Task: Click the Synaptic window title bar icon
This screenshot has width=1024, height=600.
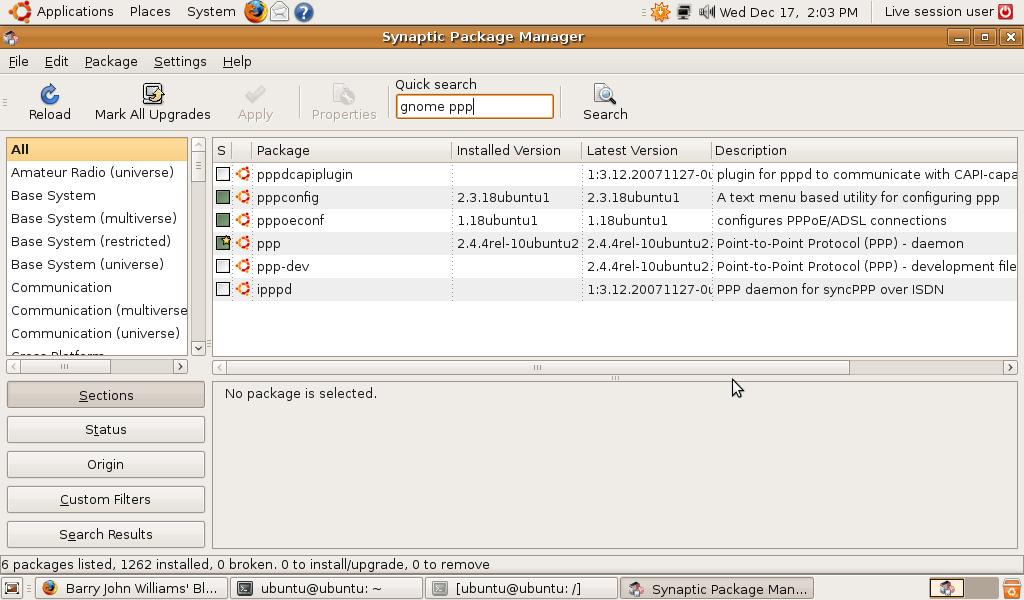Action: pos(10,37)
